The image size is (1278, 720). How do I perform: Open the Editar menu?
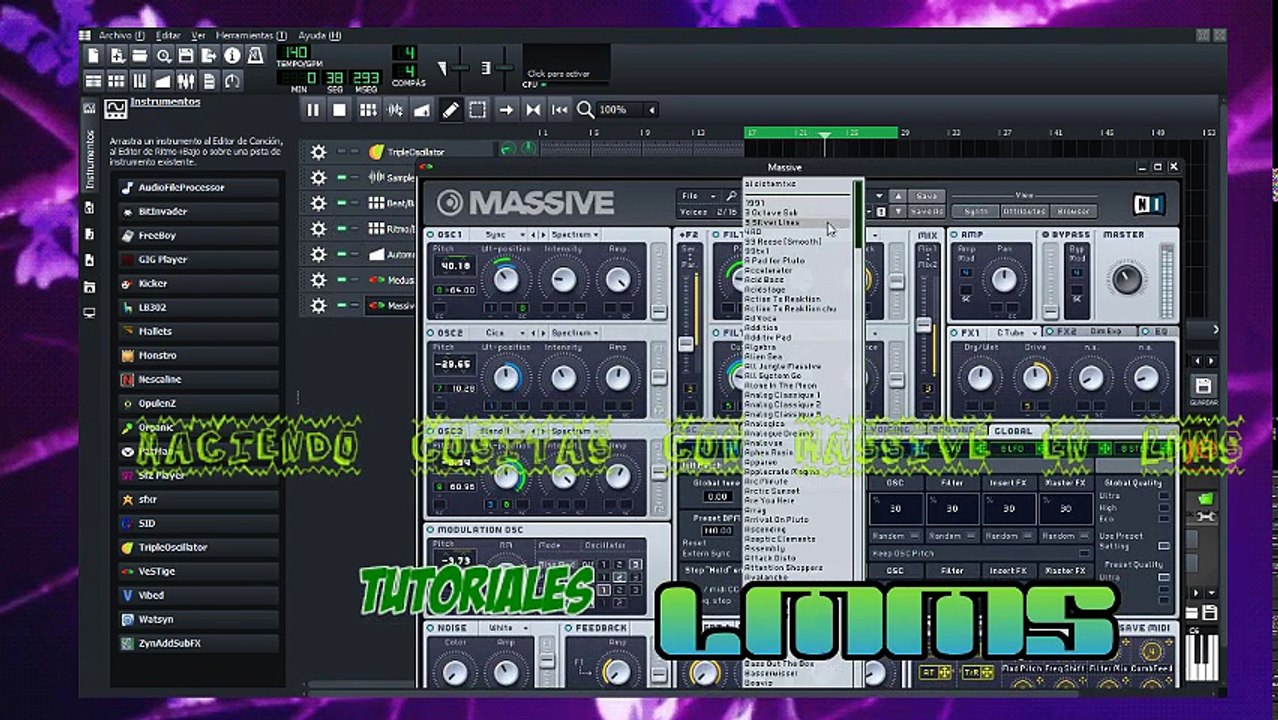[x=168, y=35]
